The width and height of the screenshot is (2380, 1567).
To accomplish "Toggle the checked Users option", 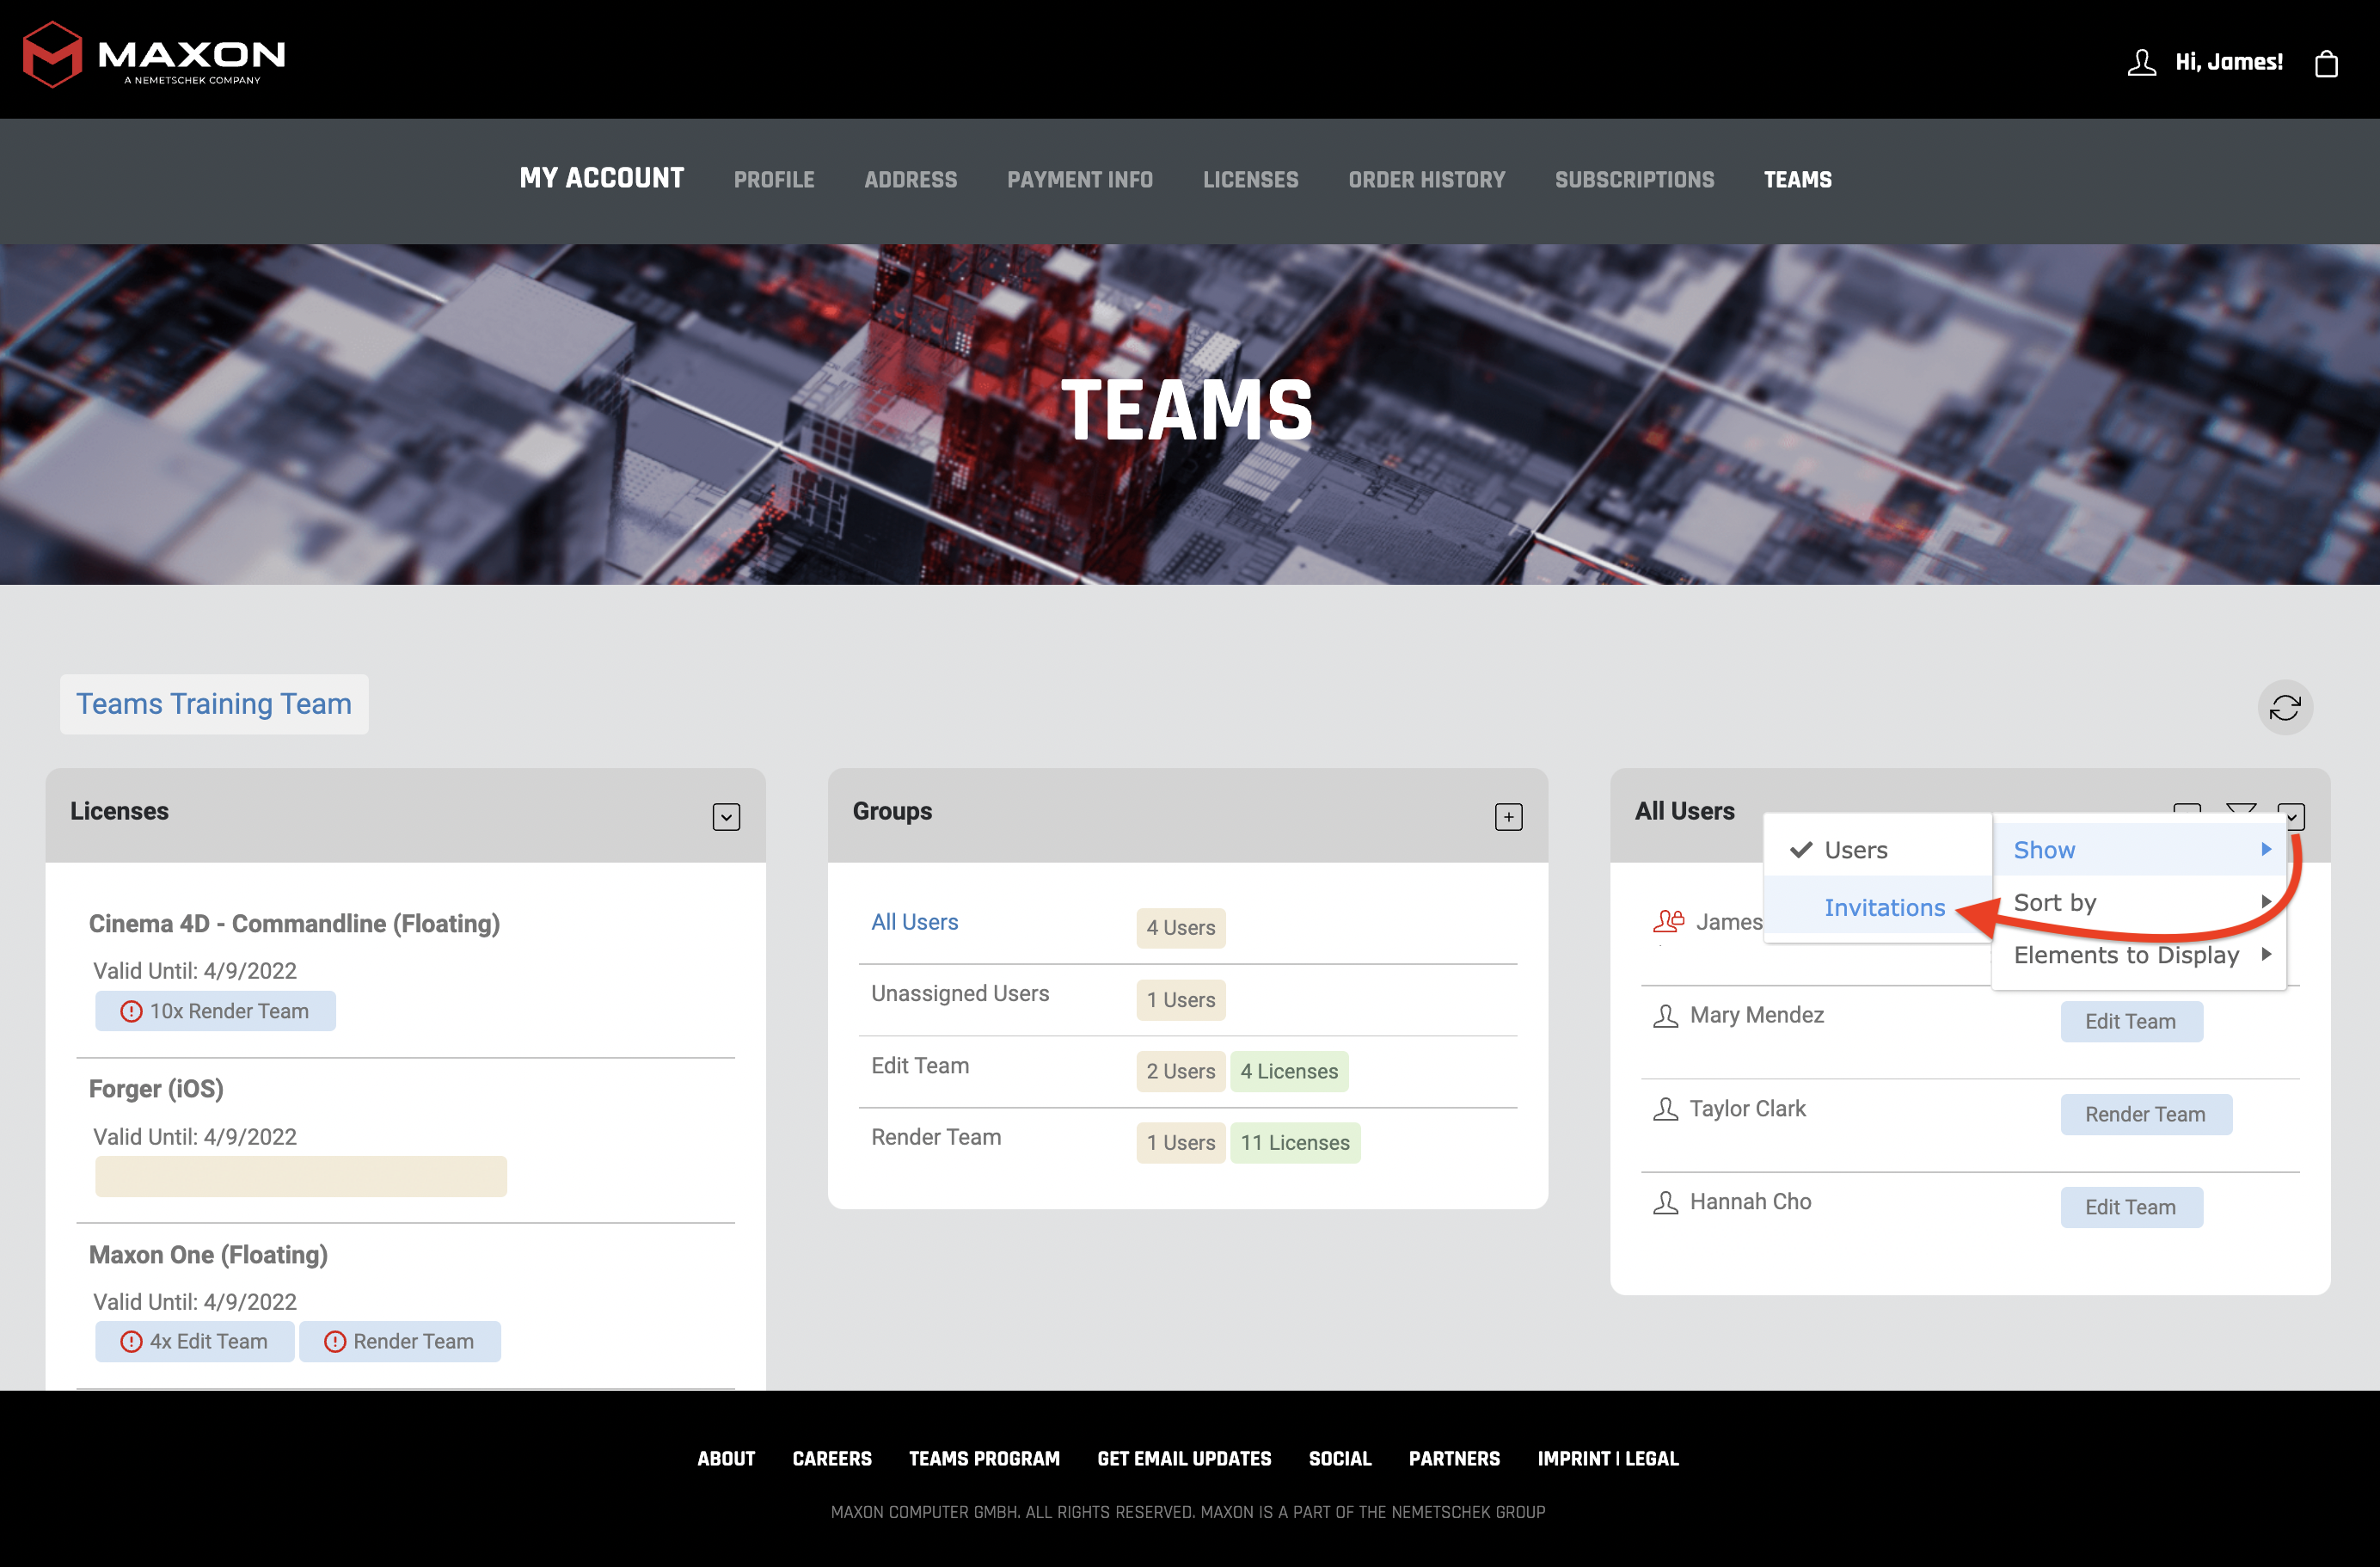I will click(1878, 850).
